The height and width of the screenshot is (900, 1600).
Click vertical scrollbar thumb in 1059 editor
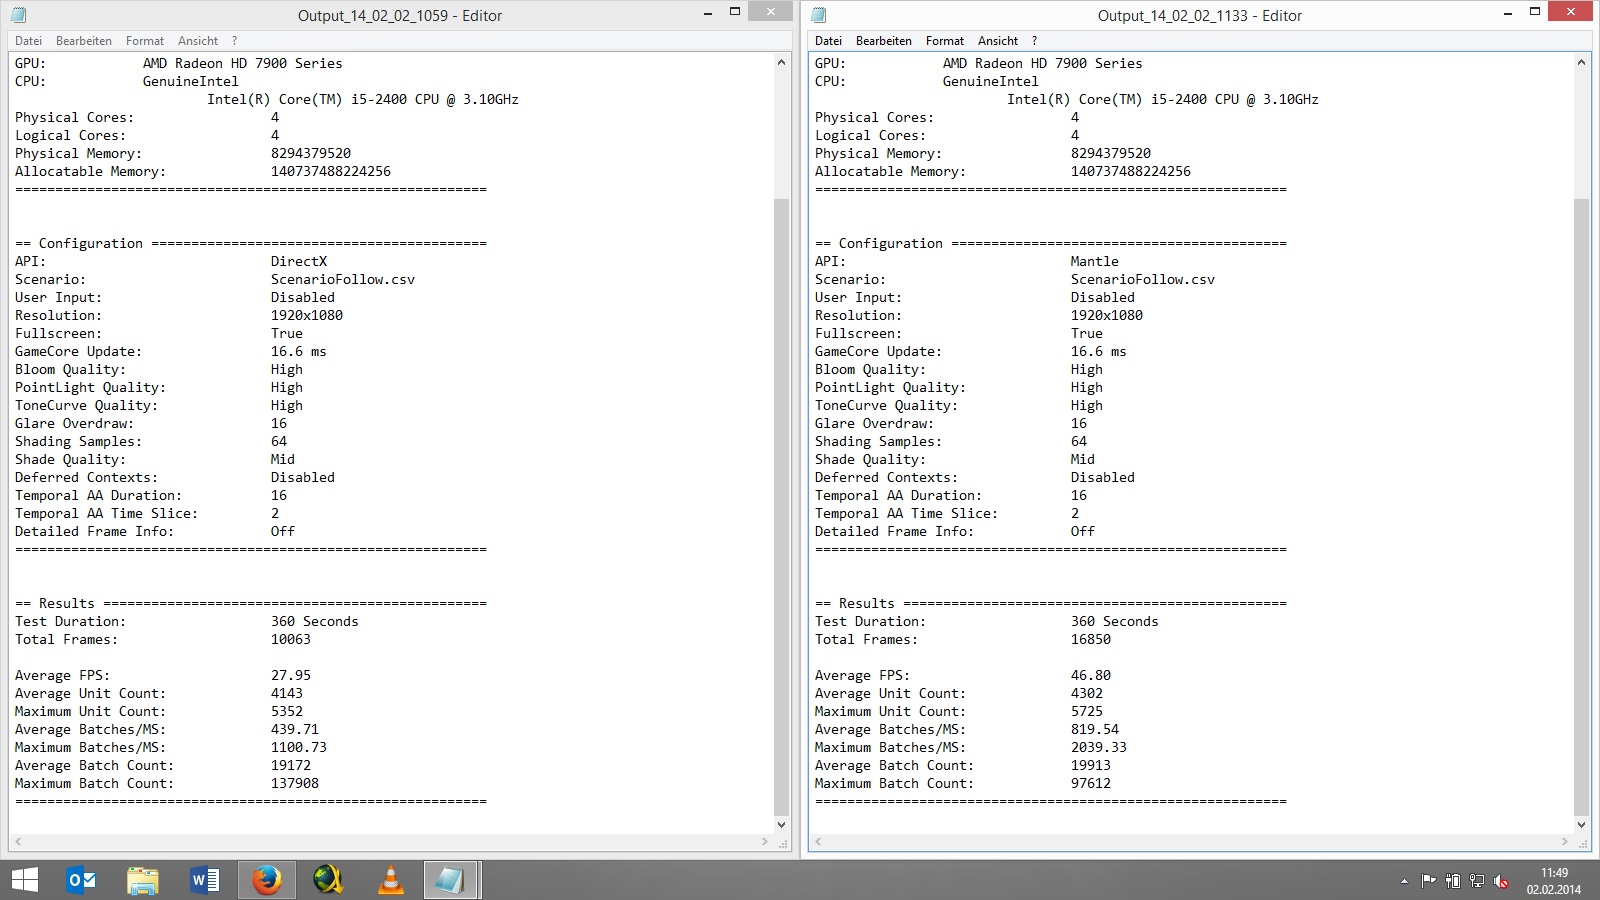[x=782, y=508]
